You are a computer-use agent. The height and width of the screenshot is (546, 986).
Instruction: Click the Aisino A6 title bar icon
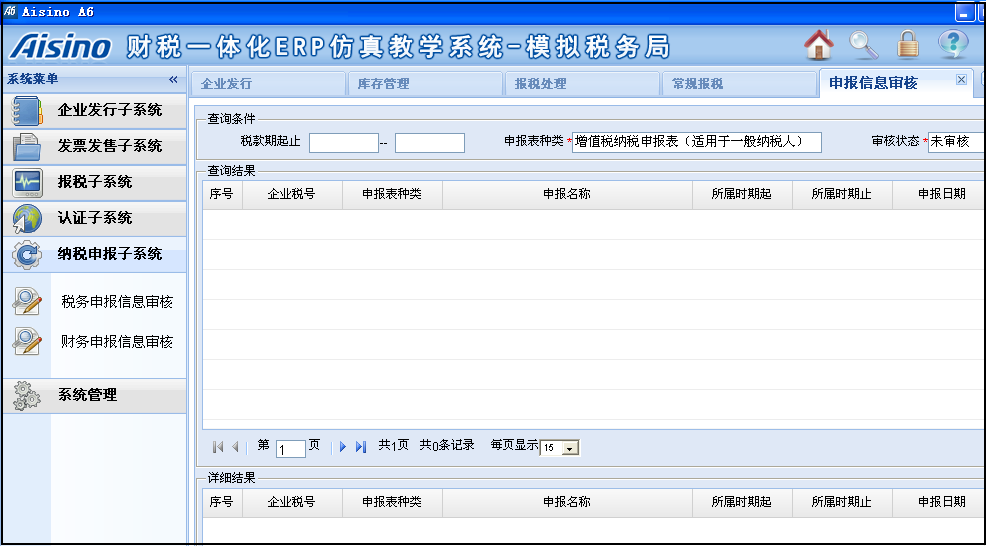coord(11,11)
